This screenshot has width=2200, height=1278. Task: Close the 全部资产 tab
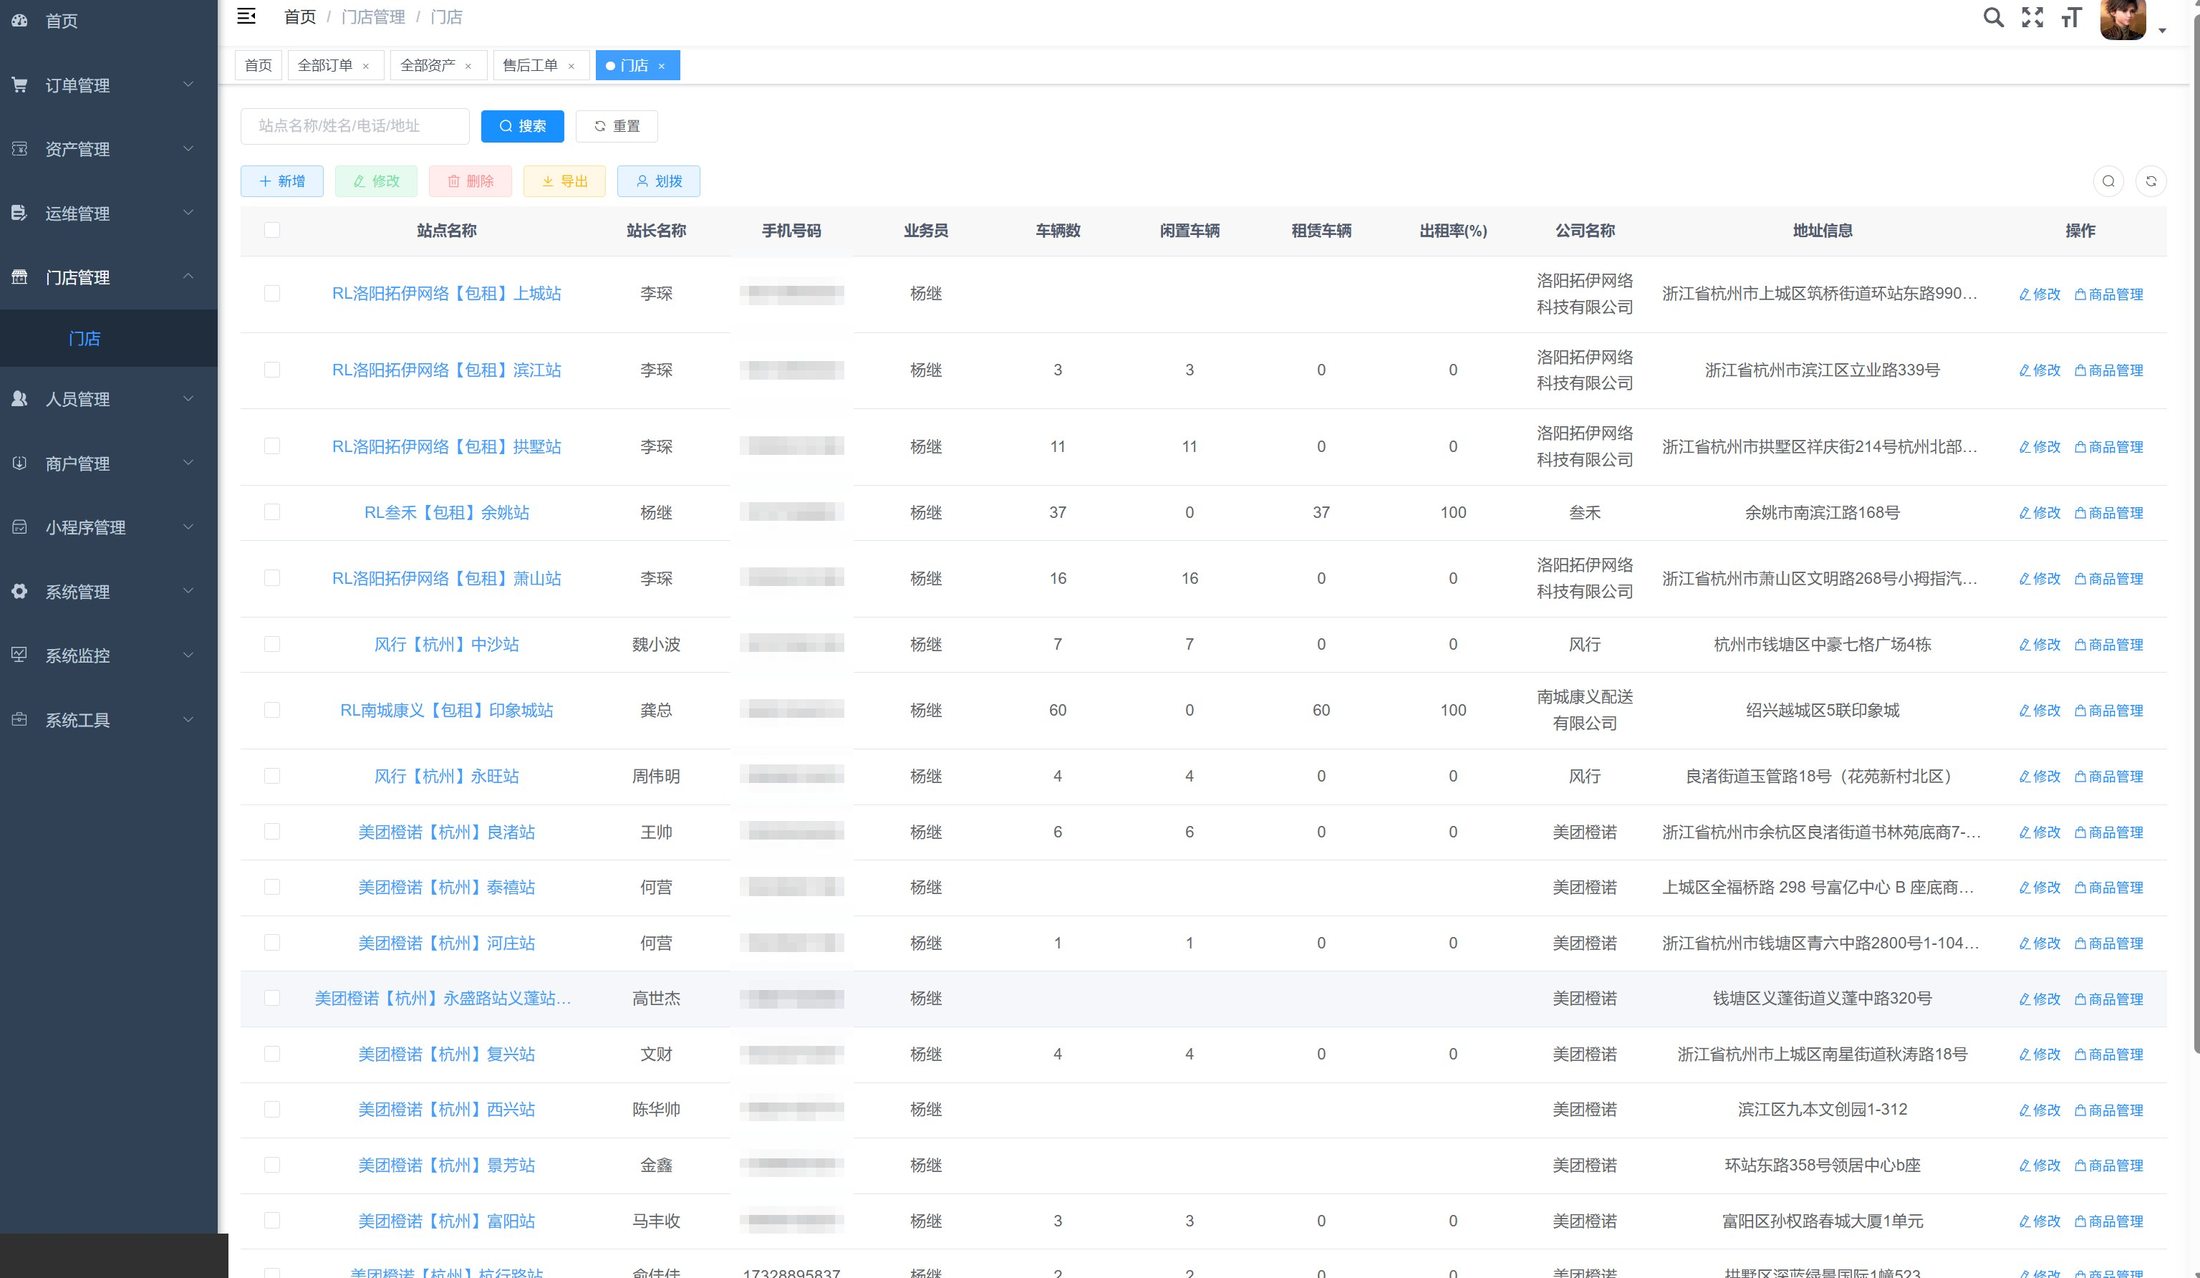pos(468,66)
